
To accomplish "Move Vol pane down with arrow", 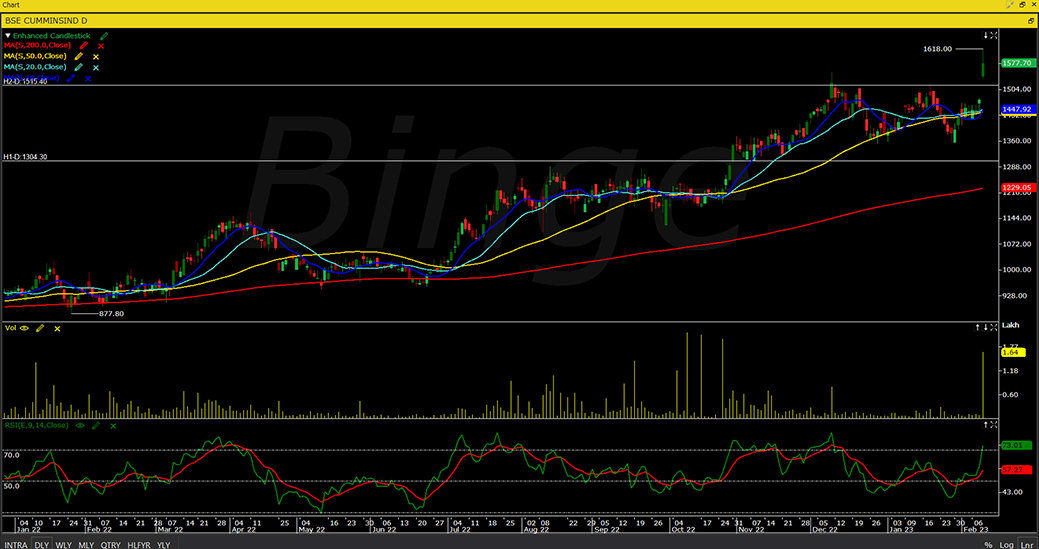I will coord(985,327).
